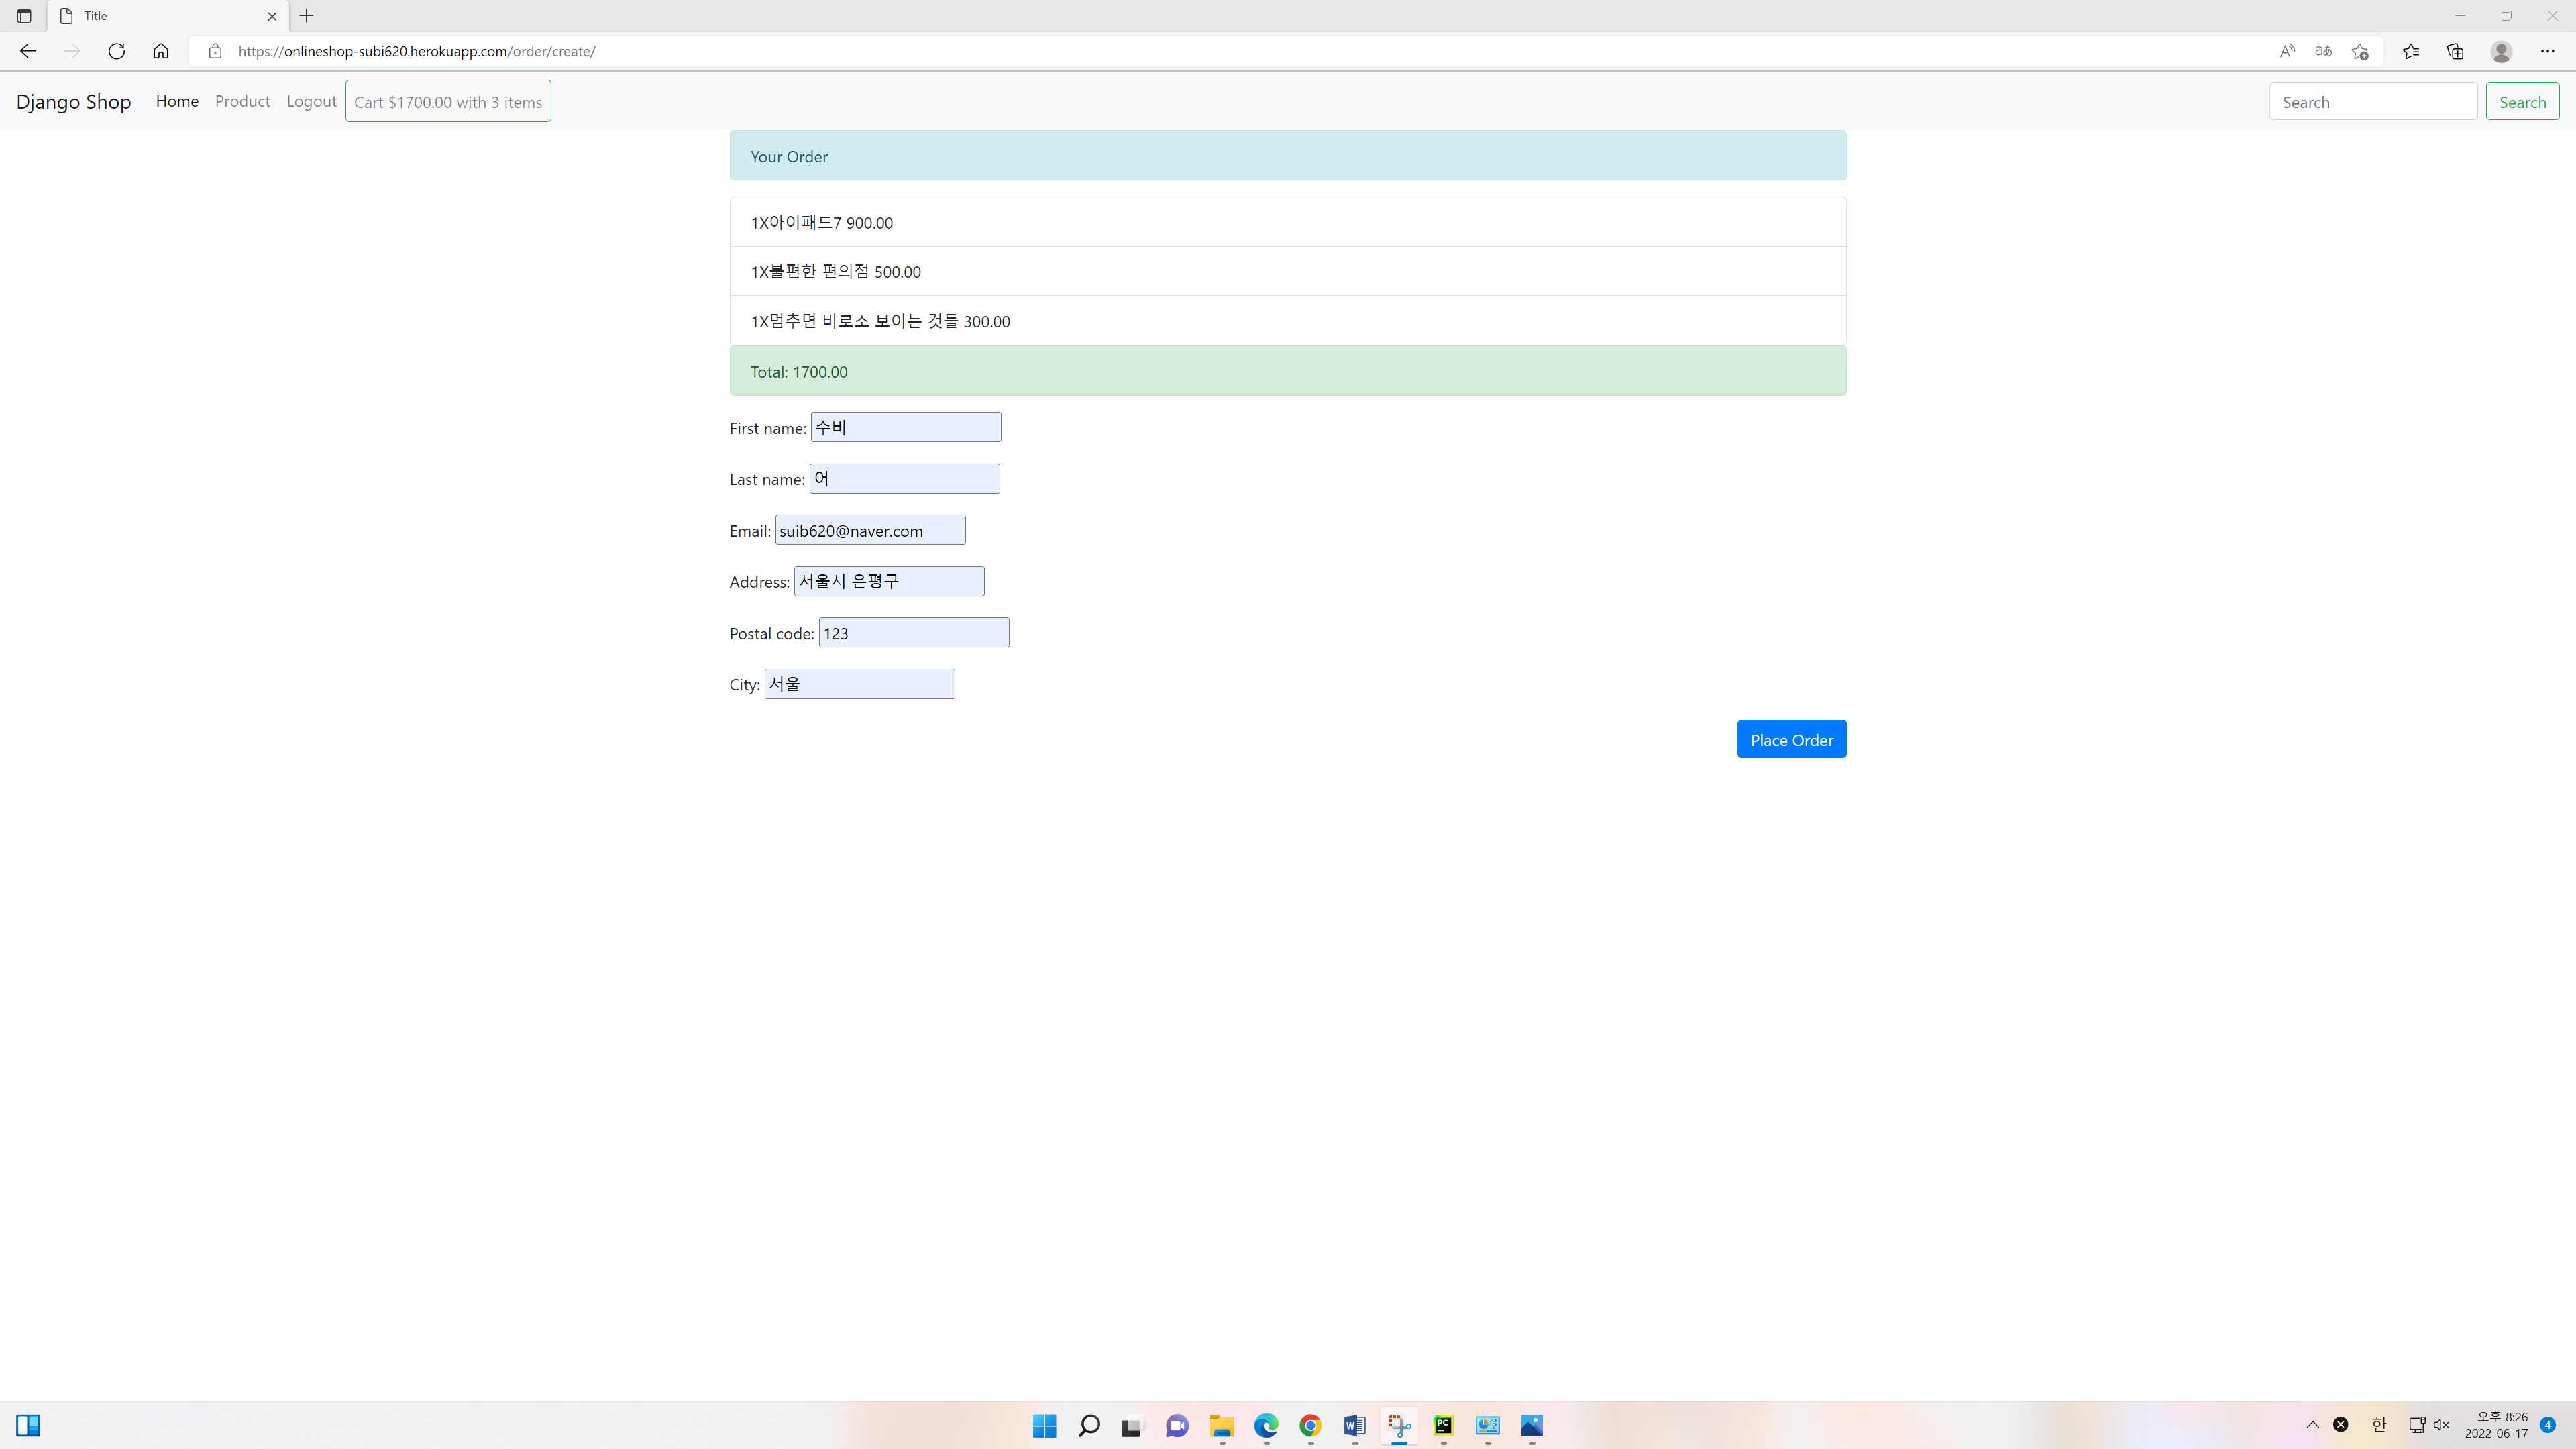This screenshot has height=1449, width=2576.
Task: Open a new tab with the plus icon
Action: (x=307, y=16)
